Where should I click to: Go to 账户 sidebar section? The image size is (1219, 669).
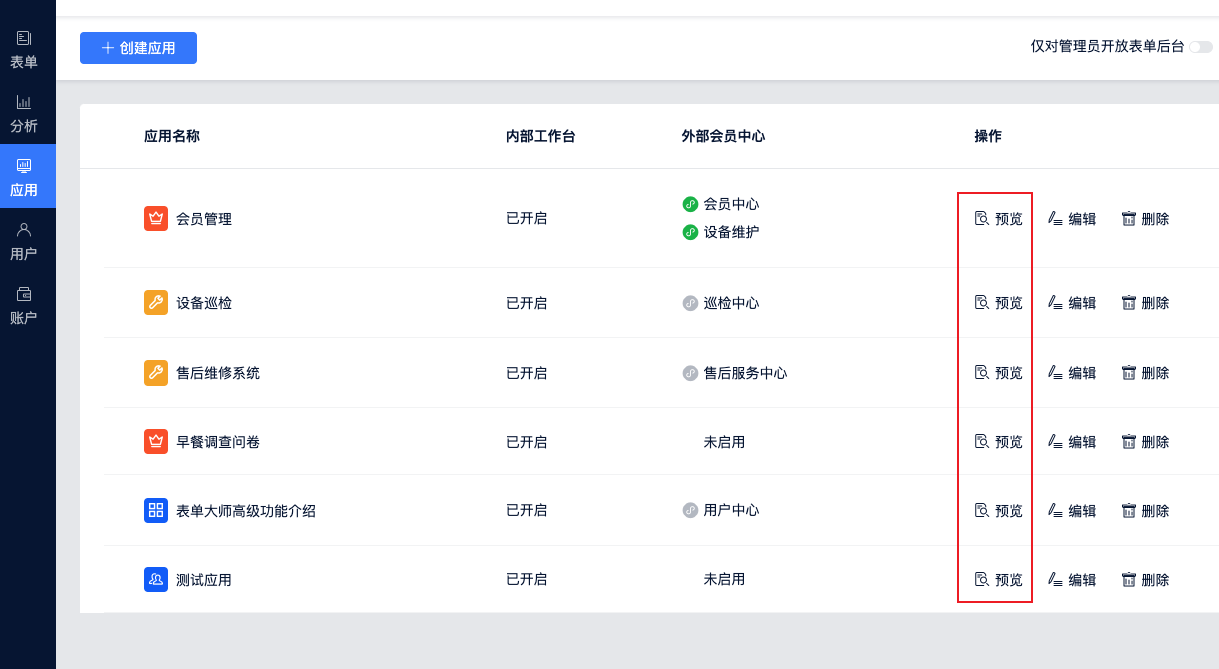point(24,305)
